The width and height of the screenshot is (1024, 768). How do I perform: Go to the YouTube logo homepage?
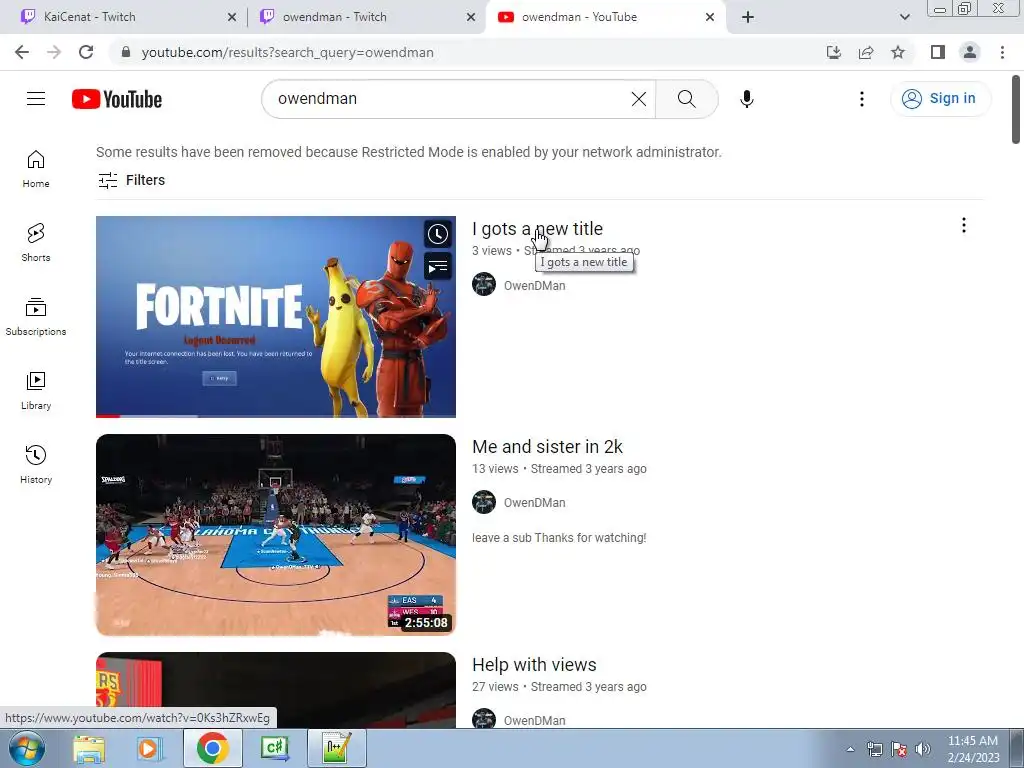pyautogui.click(x=117, y=99)
